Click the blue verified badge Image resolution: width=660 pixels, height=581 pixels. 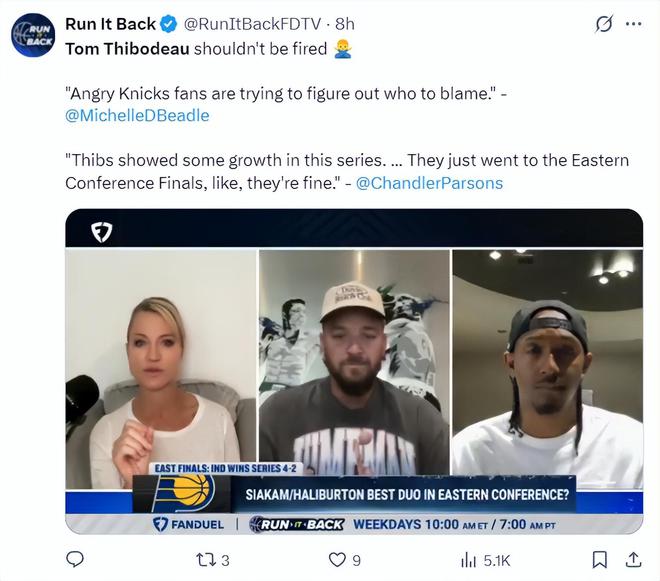point(170,24)
